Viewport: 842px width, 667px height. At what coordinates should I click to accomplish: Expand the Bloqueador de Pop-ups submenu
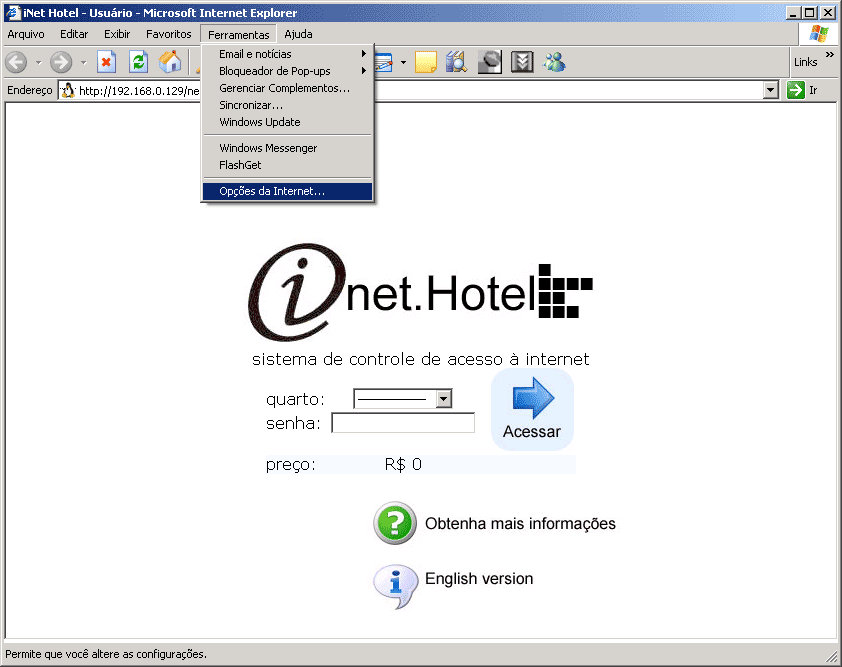(287, 71)
